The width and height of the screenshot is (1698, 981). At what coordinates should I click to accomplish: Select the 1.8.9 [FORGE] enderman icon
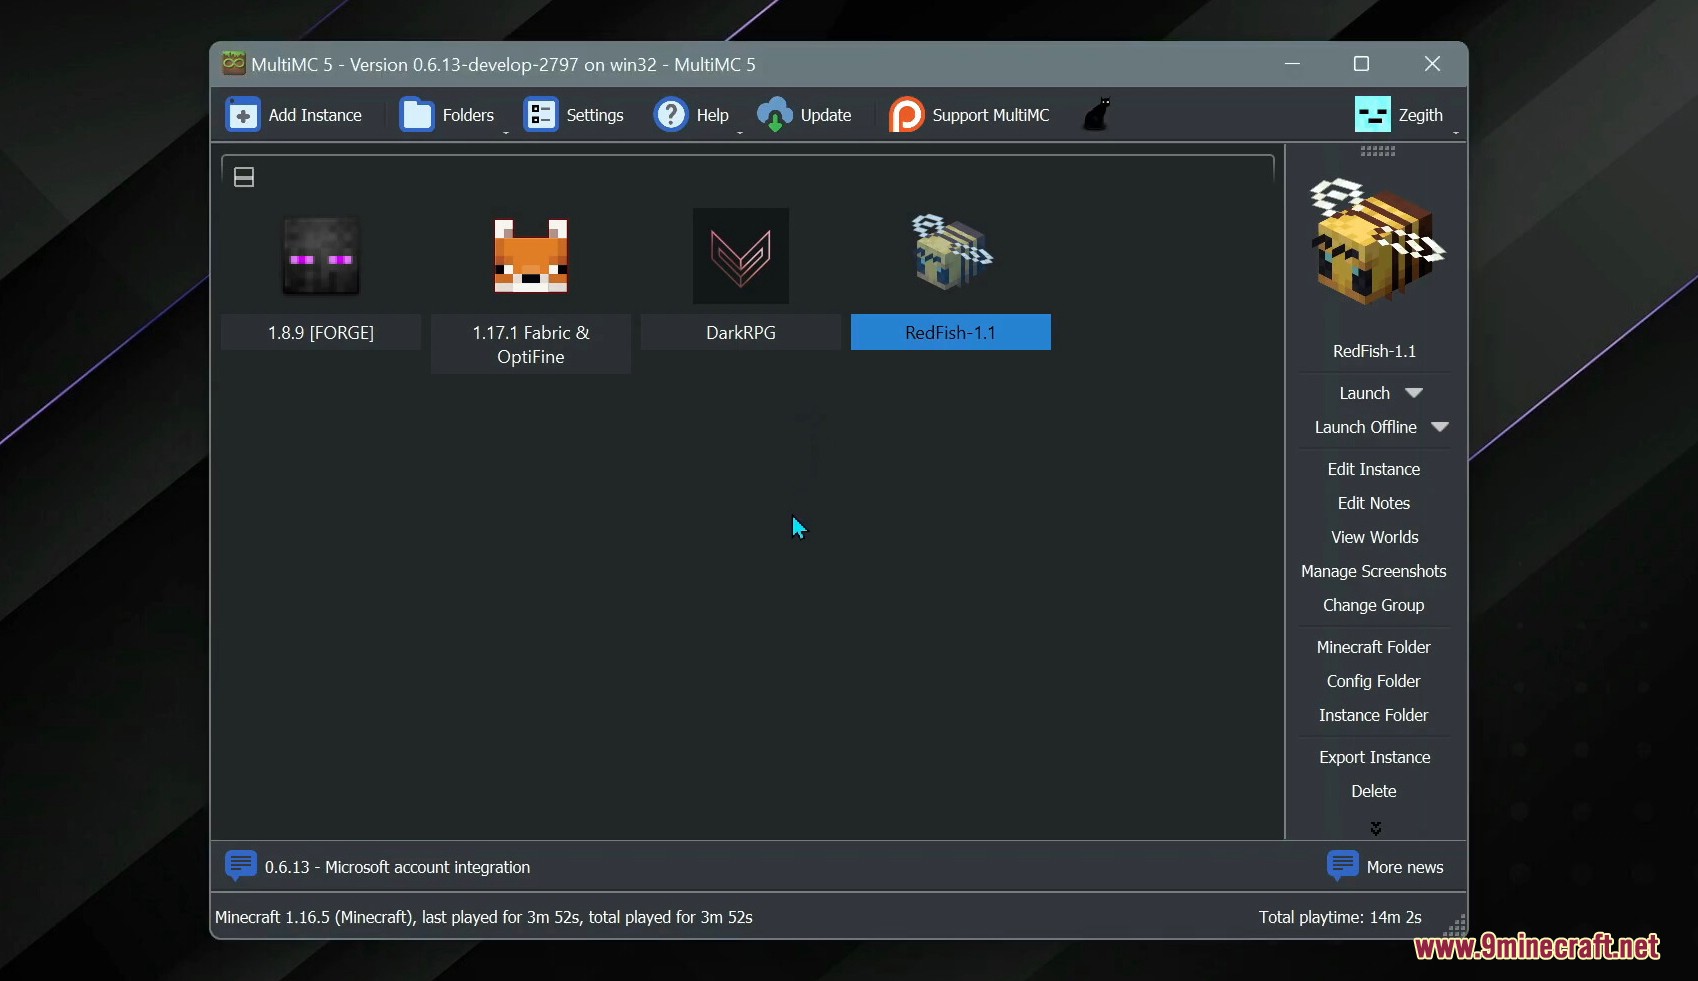pyautogui.click(x=321, y=256)
